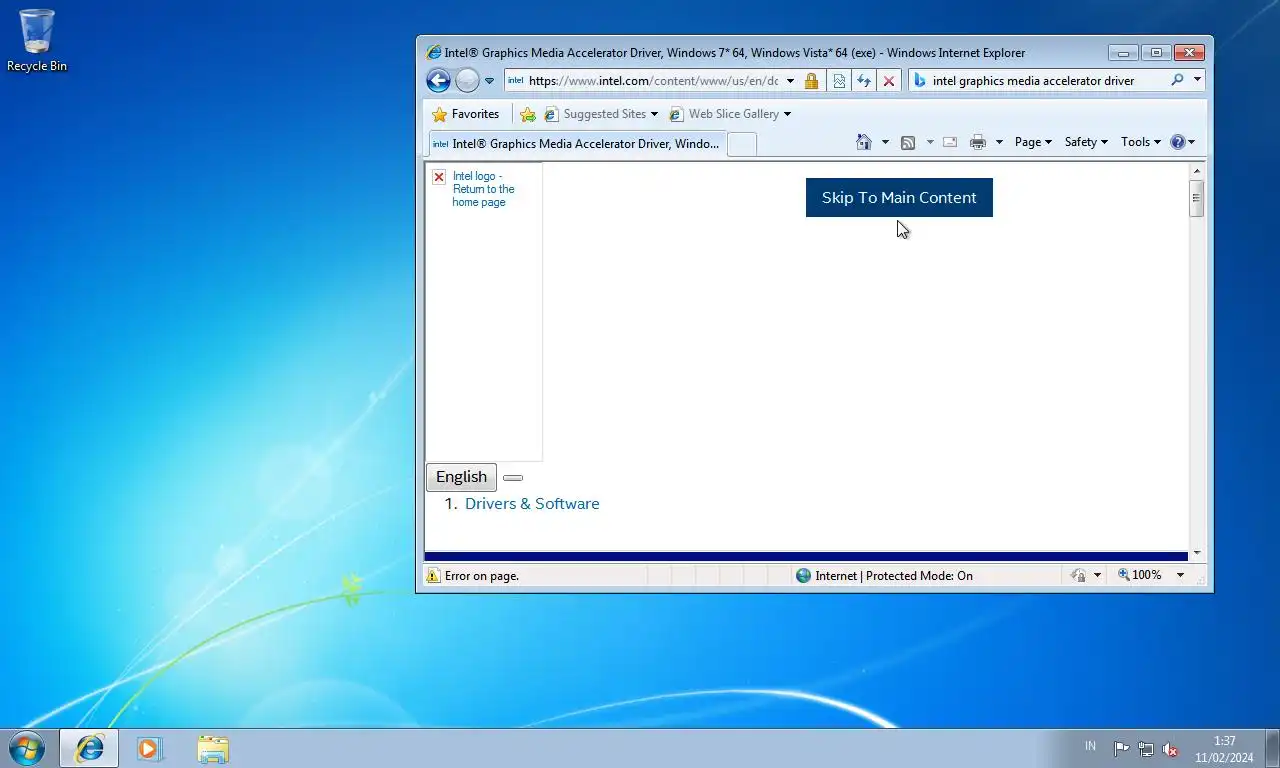Open search provider dropdown arrow
This screenshot has height=768, width=1280.
click(1197, 81)
